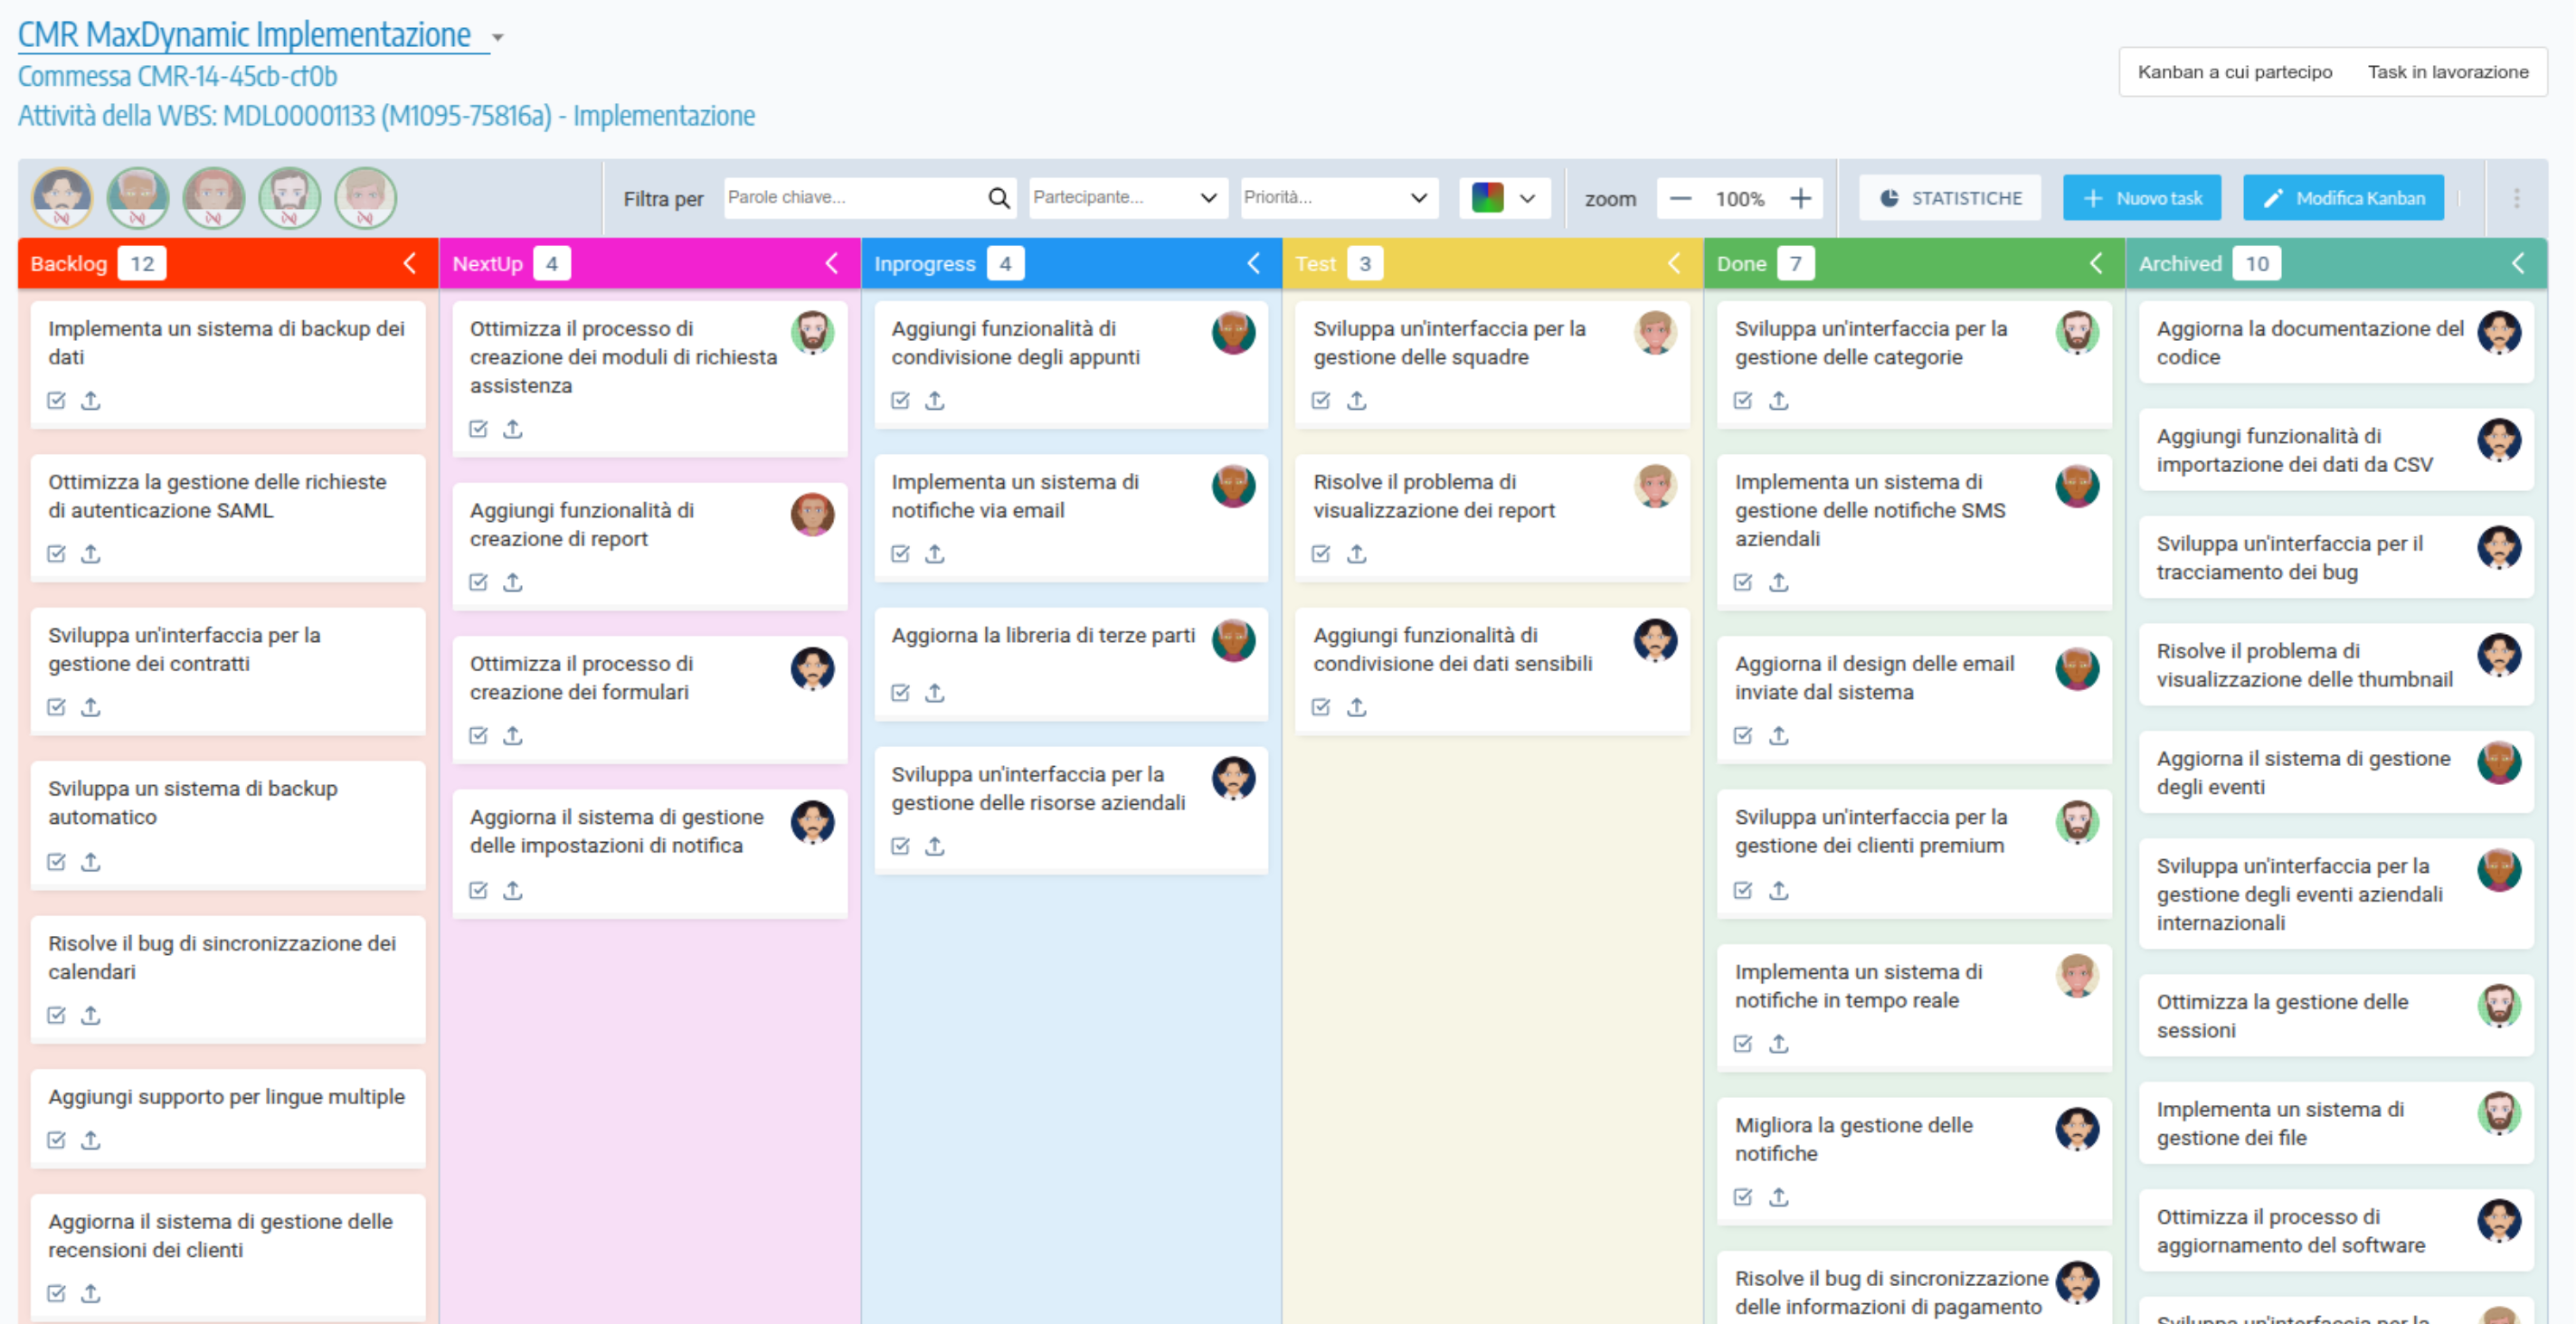Click the Archived column header label

(2180, 264)
